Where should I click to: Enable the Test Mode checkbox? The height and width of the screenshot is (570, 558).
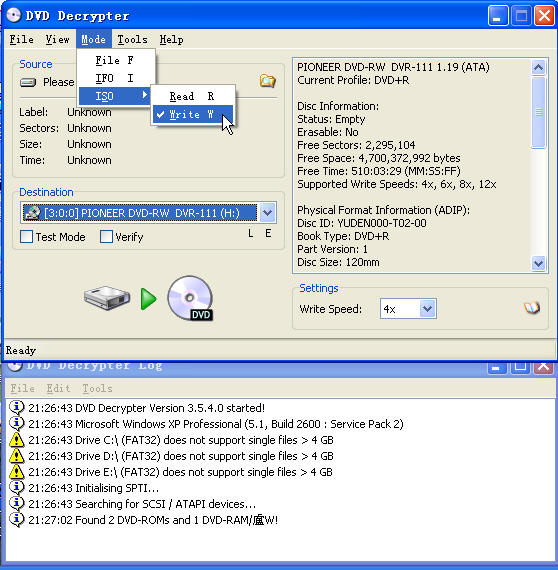(x=27, y=237)
